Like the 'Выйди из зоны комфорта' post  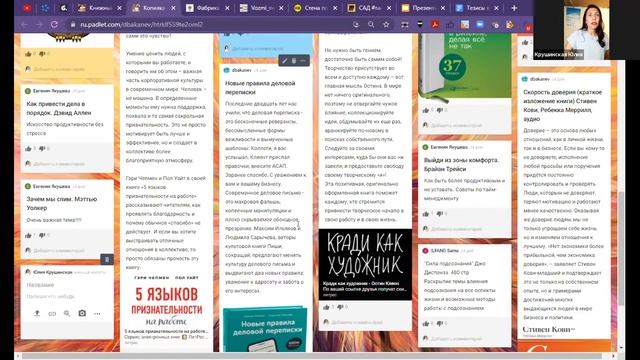[426, 214]
